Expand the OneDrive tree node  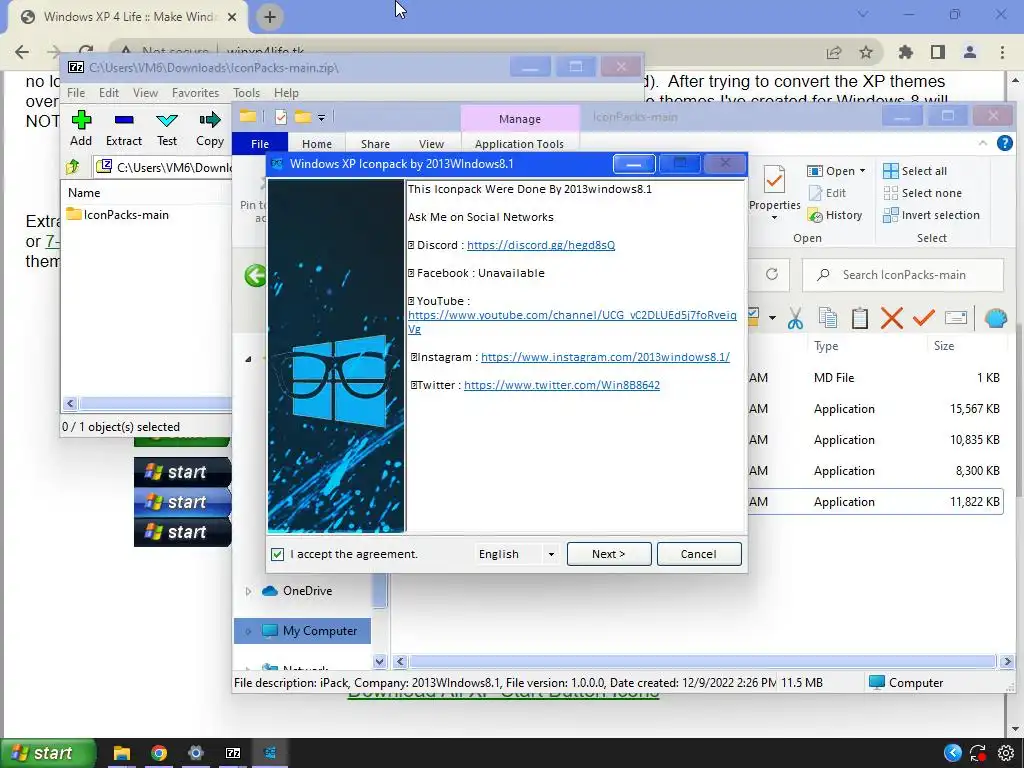[x=248, y=591]
